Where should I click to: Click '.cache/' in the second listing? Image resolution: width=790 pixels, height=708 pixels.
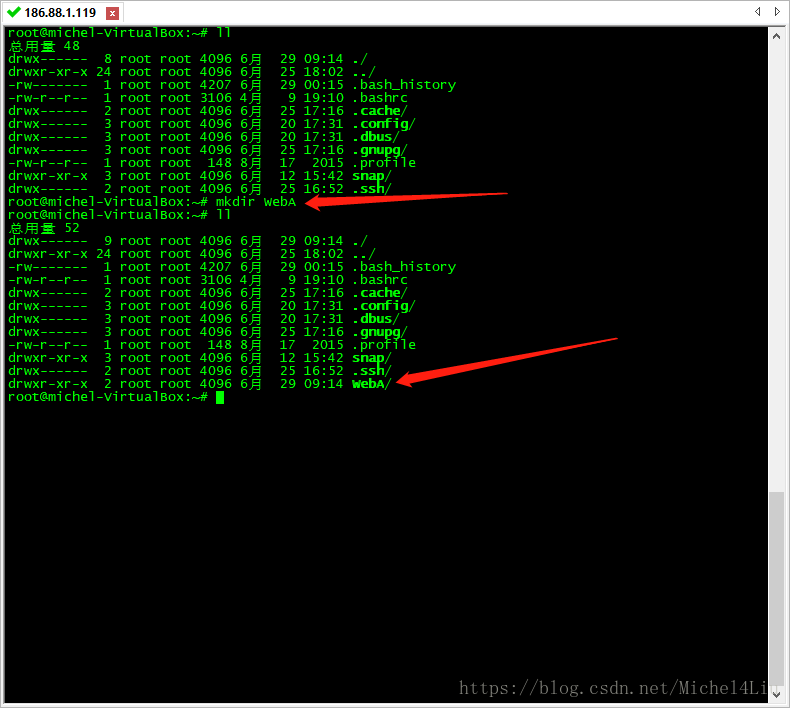tap(380, 293)
